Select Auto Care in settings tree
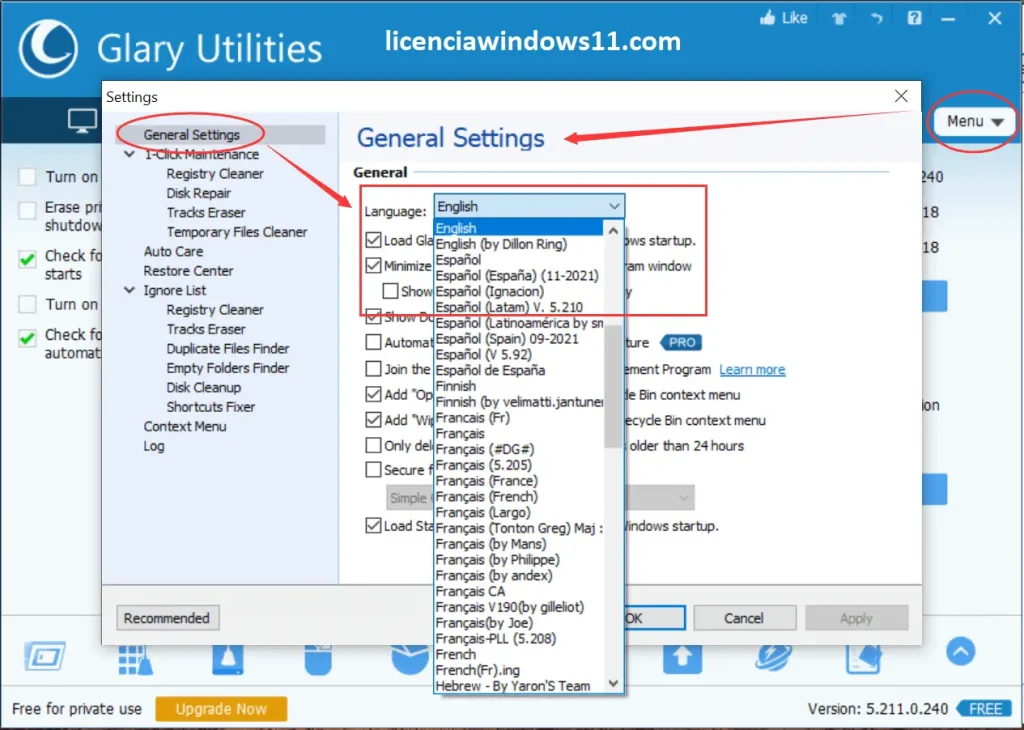Viewport: 1024px width, 730px height. [173, 251]
